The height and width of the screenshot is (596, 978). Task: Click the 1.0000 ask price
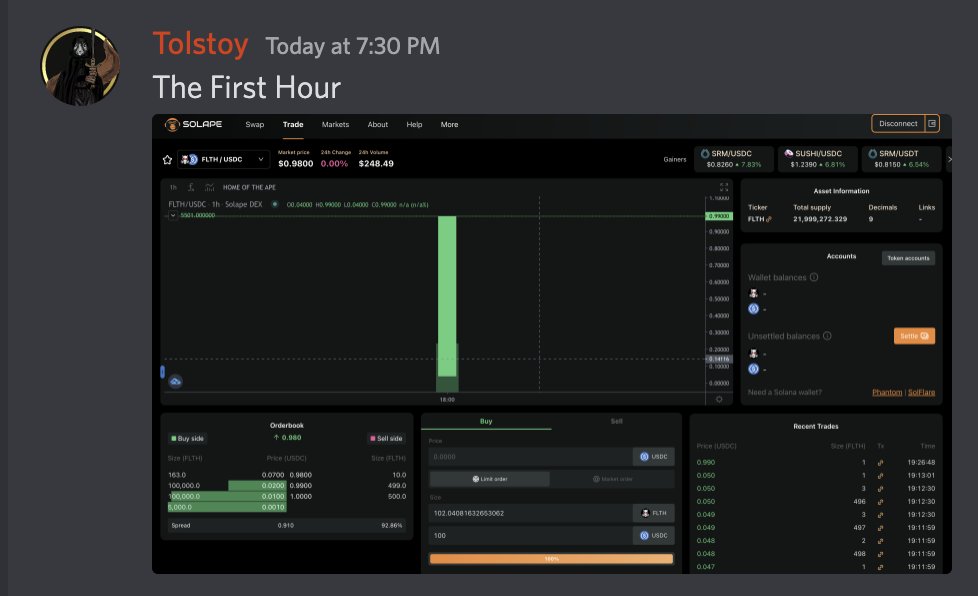click(x=301, y=497)
